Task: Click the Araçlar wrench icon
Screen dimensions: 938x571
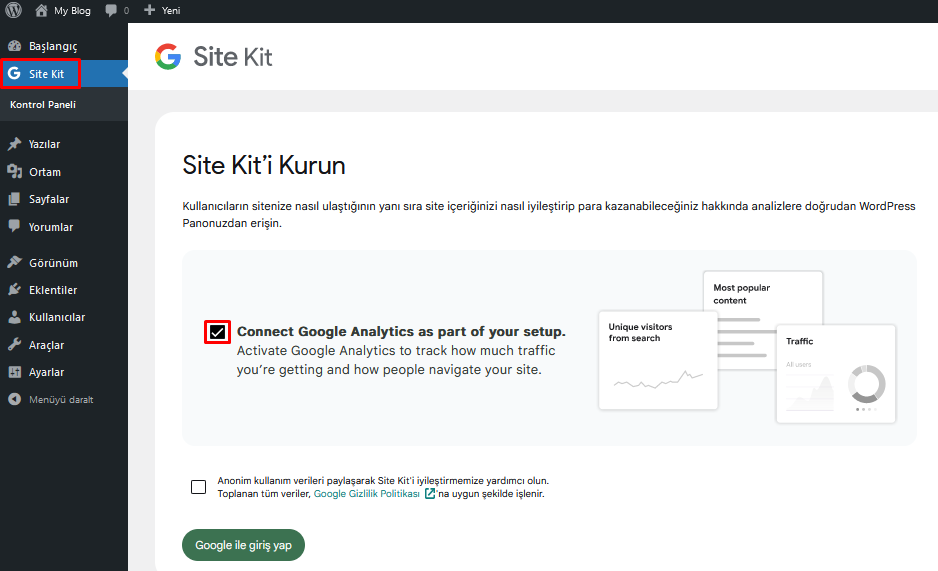Action: click(14, 345)
